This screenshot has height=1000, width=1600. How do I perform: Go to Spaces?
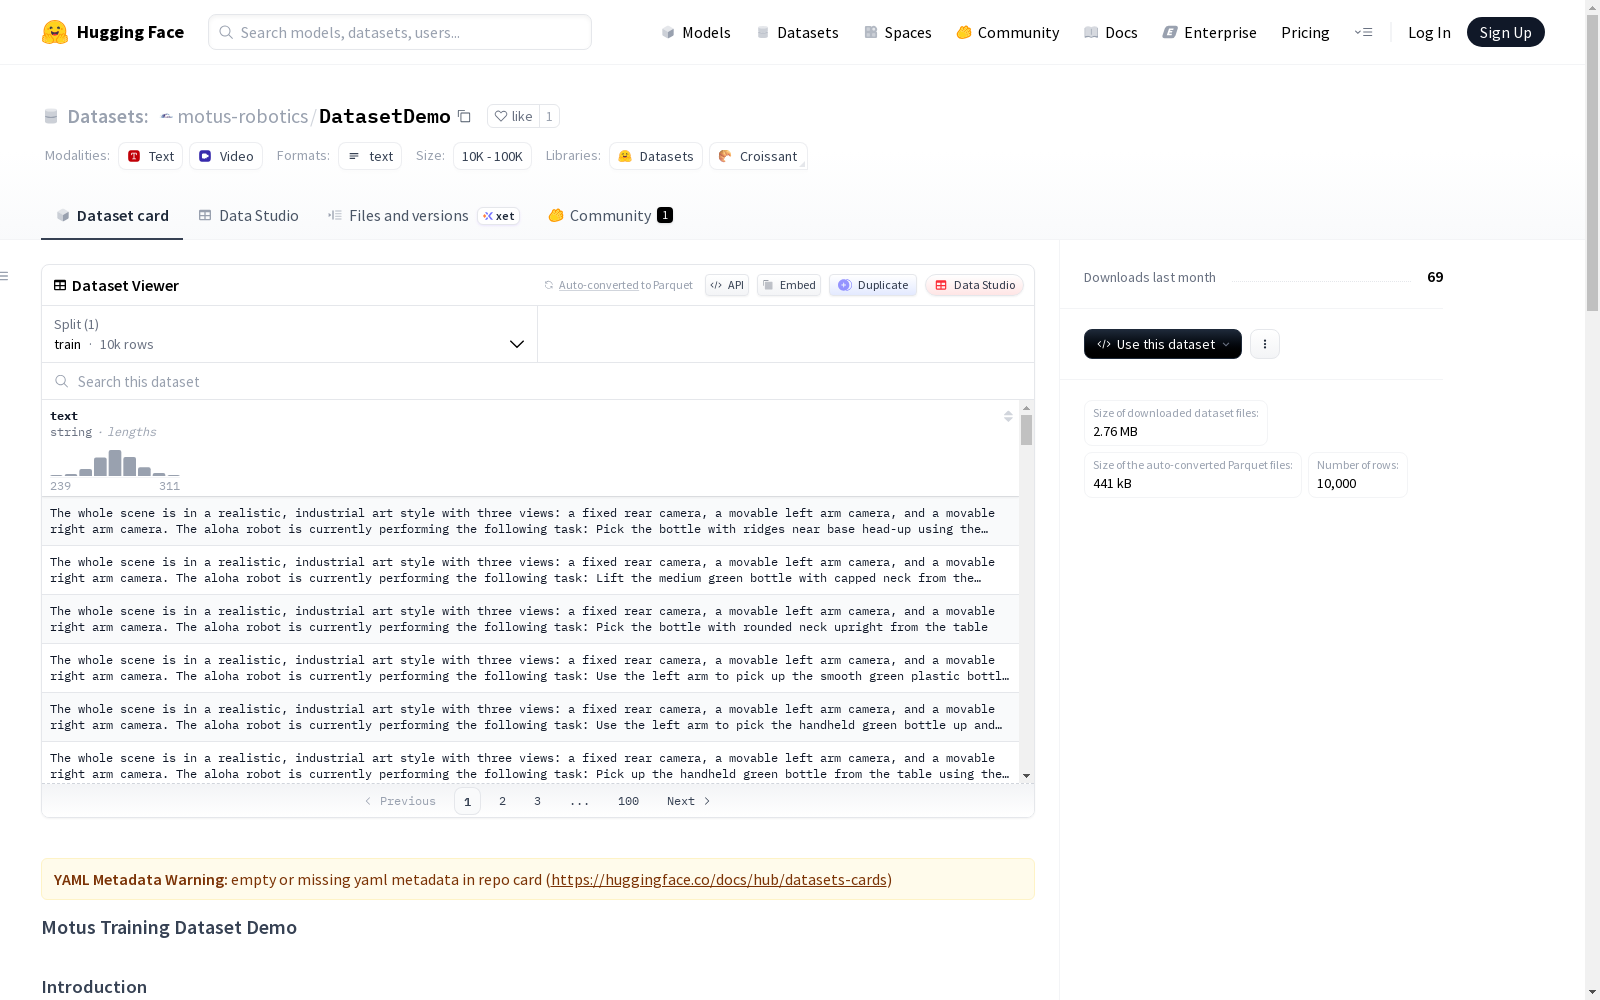click(897, 32)
